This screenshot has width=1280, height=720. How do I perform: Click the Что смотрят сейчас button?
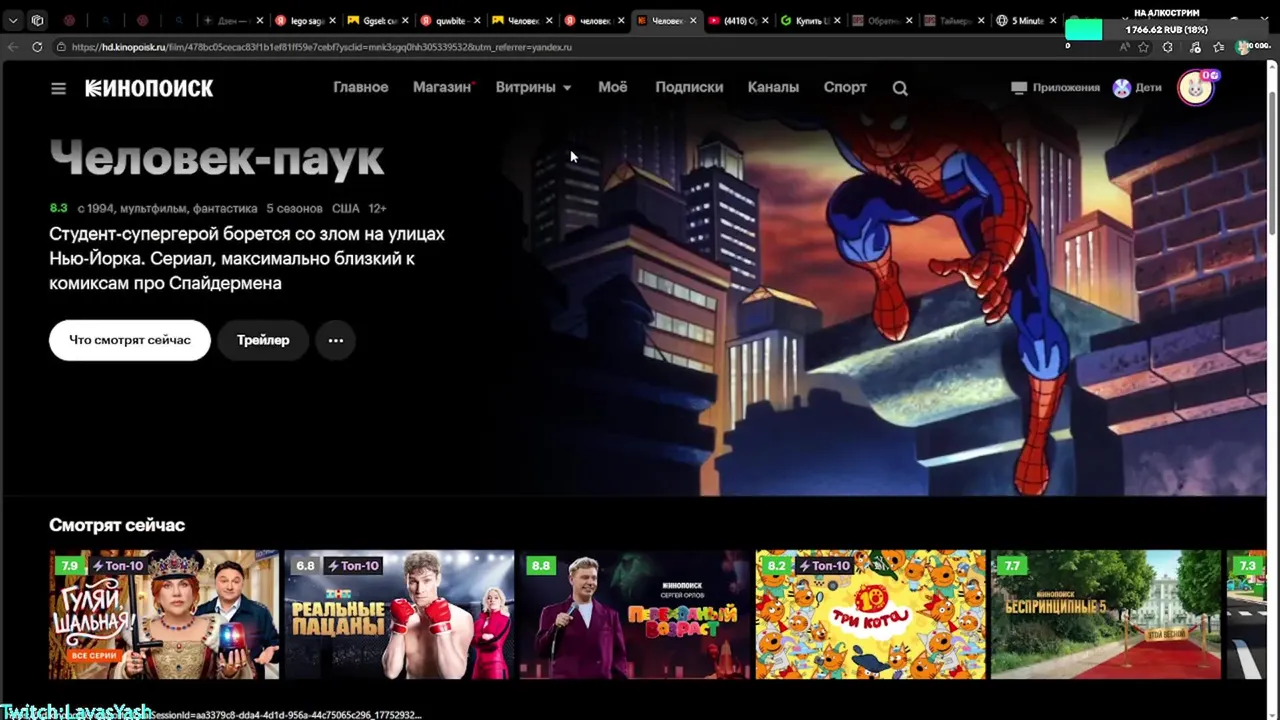(130, 340)
